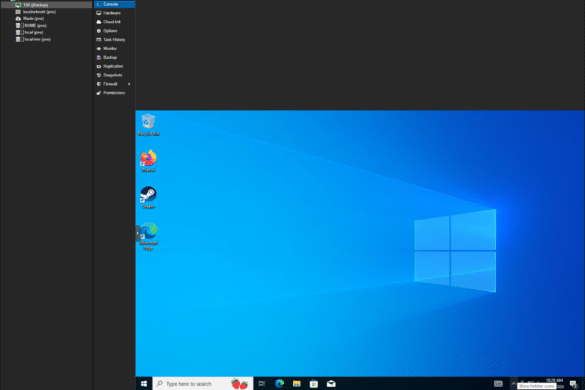Open File Explorer from the taskbar

coord(297,384)
